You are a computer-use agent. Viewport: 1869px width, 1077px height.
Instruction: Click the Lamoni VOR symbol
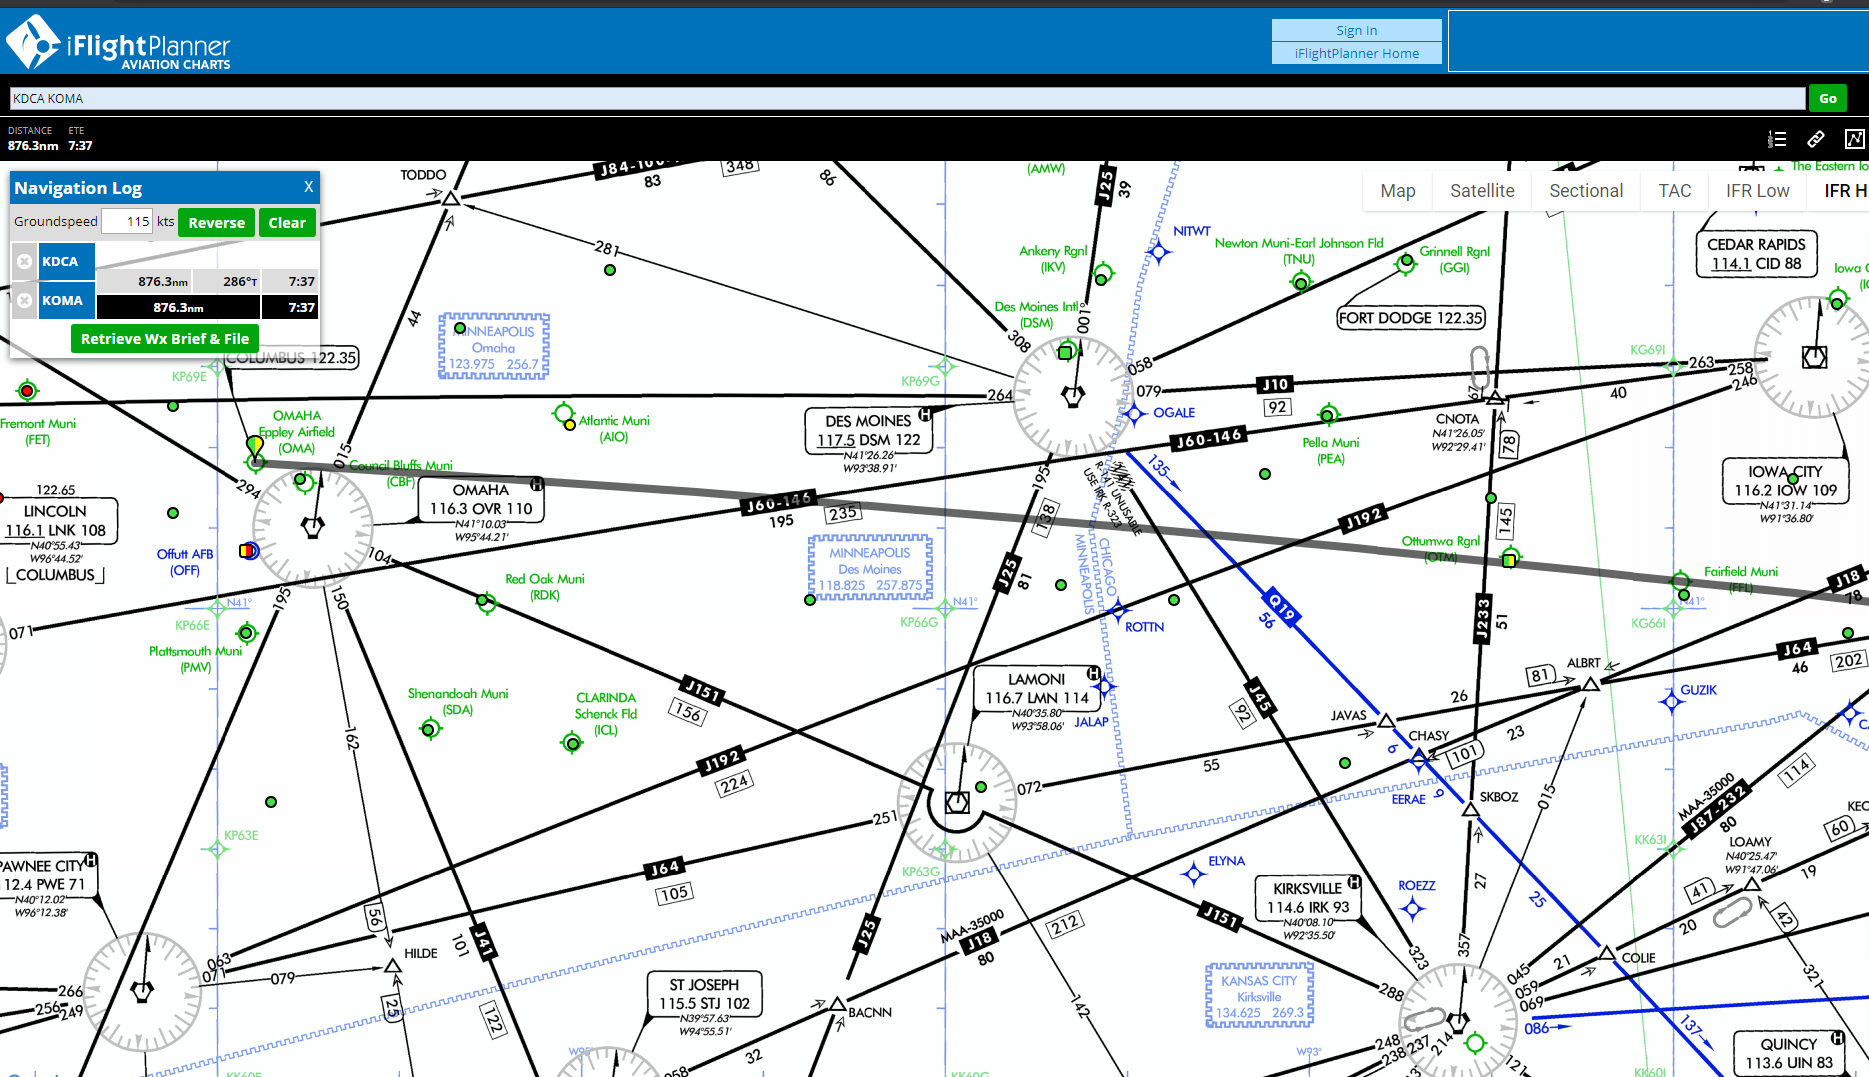pyautogui.click(x=957, y=802)
